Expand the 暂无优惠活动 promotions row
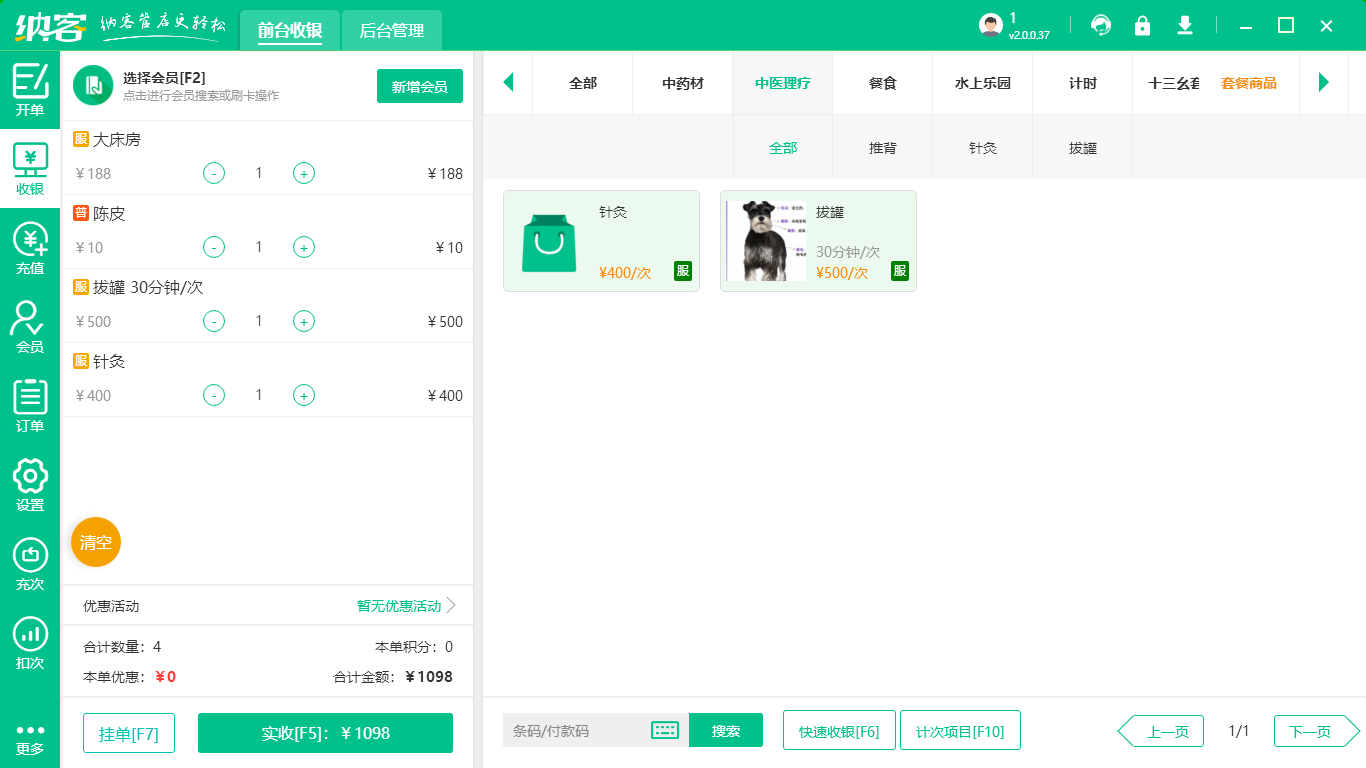The width and height of the screenshot is (1366, 768). click(x=399, y=606)
